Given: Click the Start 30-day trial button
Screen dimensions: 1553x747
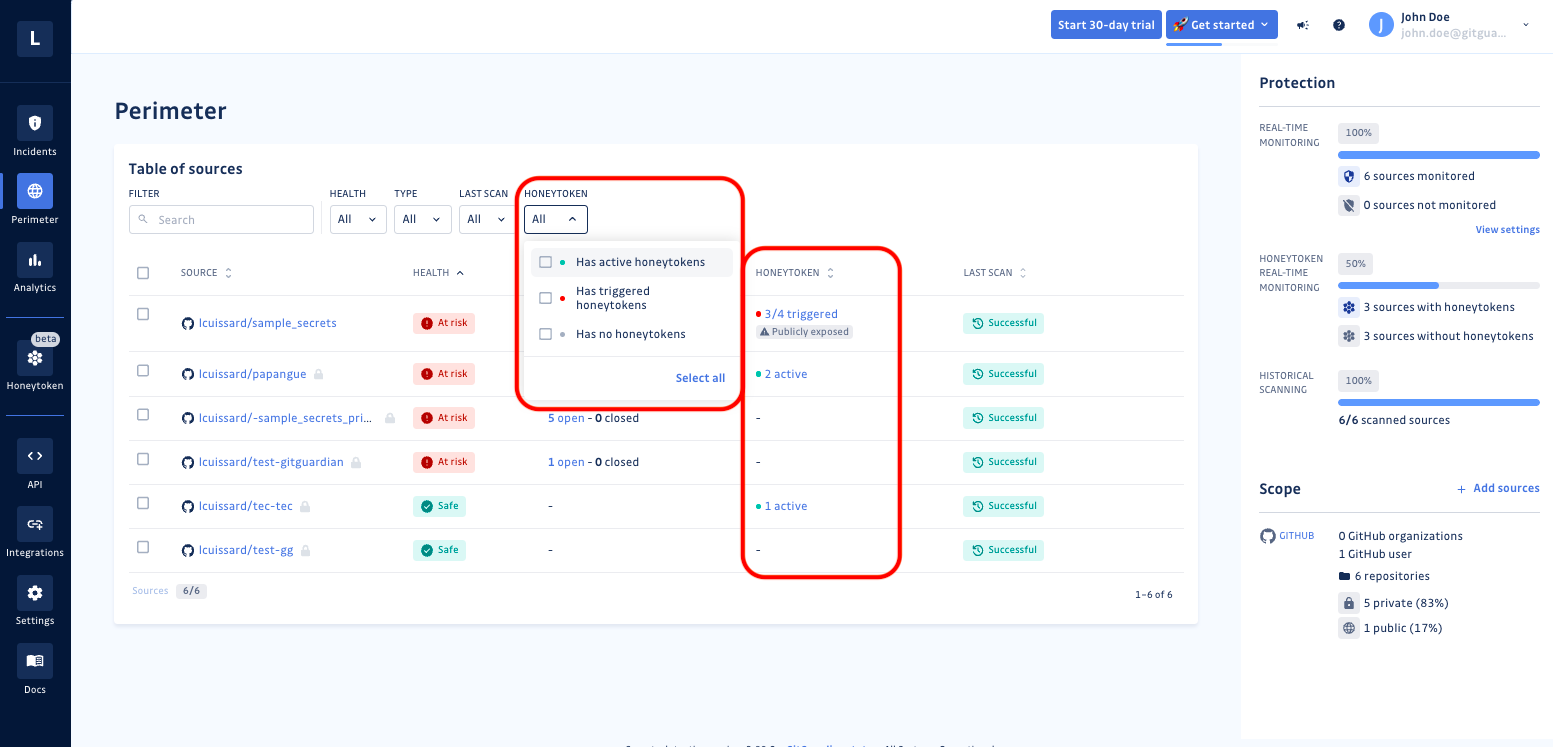Looking at the screenshot, I should click(x=1106, y=25).
